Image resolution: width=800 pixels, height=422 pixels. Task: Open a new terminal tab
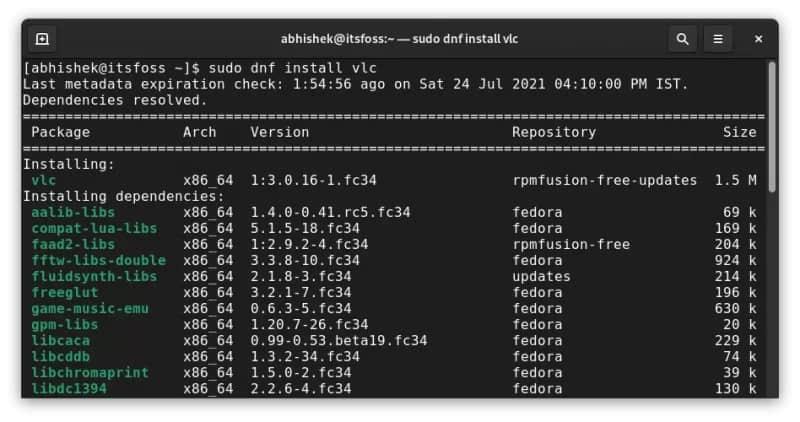[42, 39]
